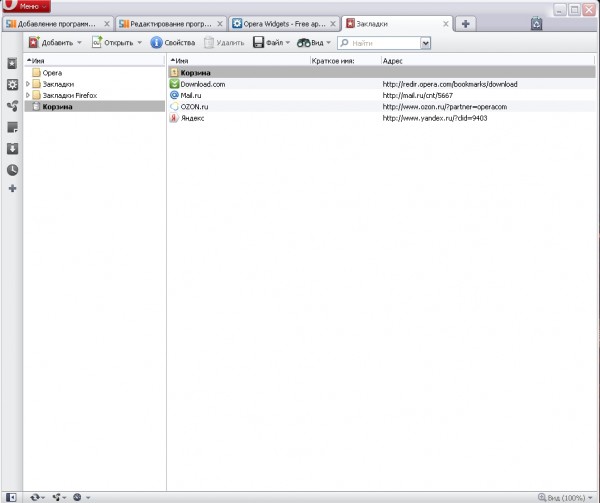Open the Файл dropdown menu
The height and width of the screenshot is (503, 600).
(x=271, y=42)
